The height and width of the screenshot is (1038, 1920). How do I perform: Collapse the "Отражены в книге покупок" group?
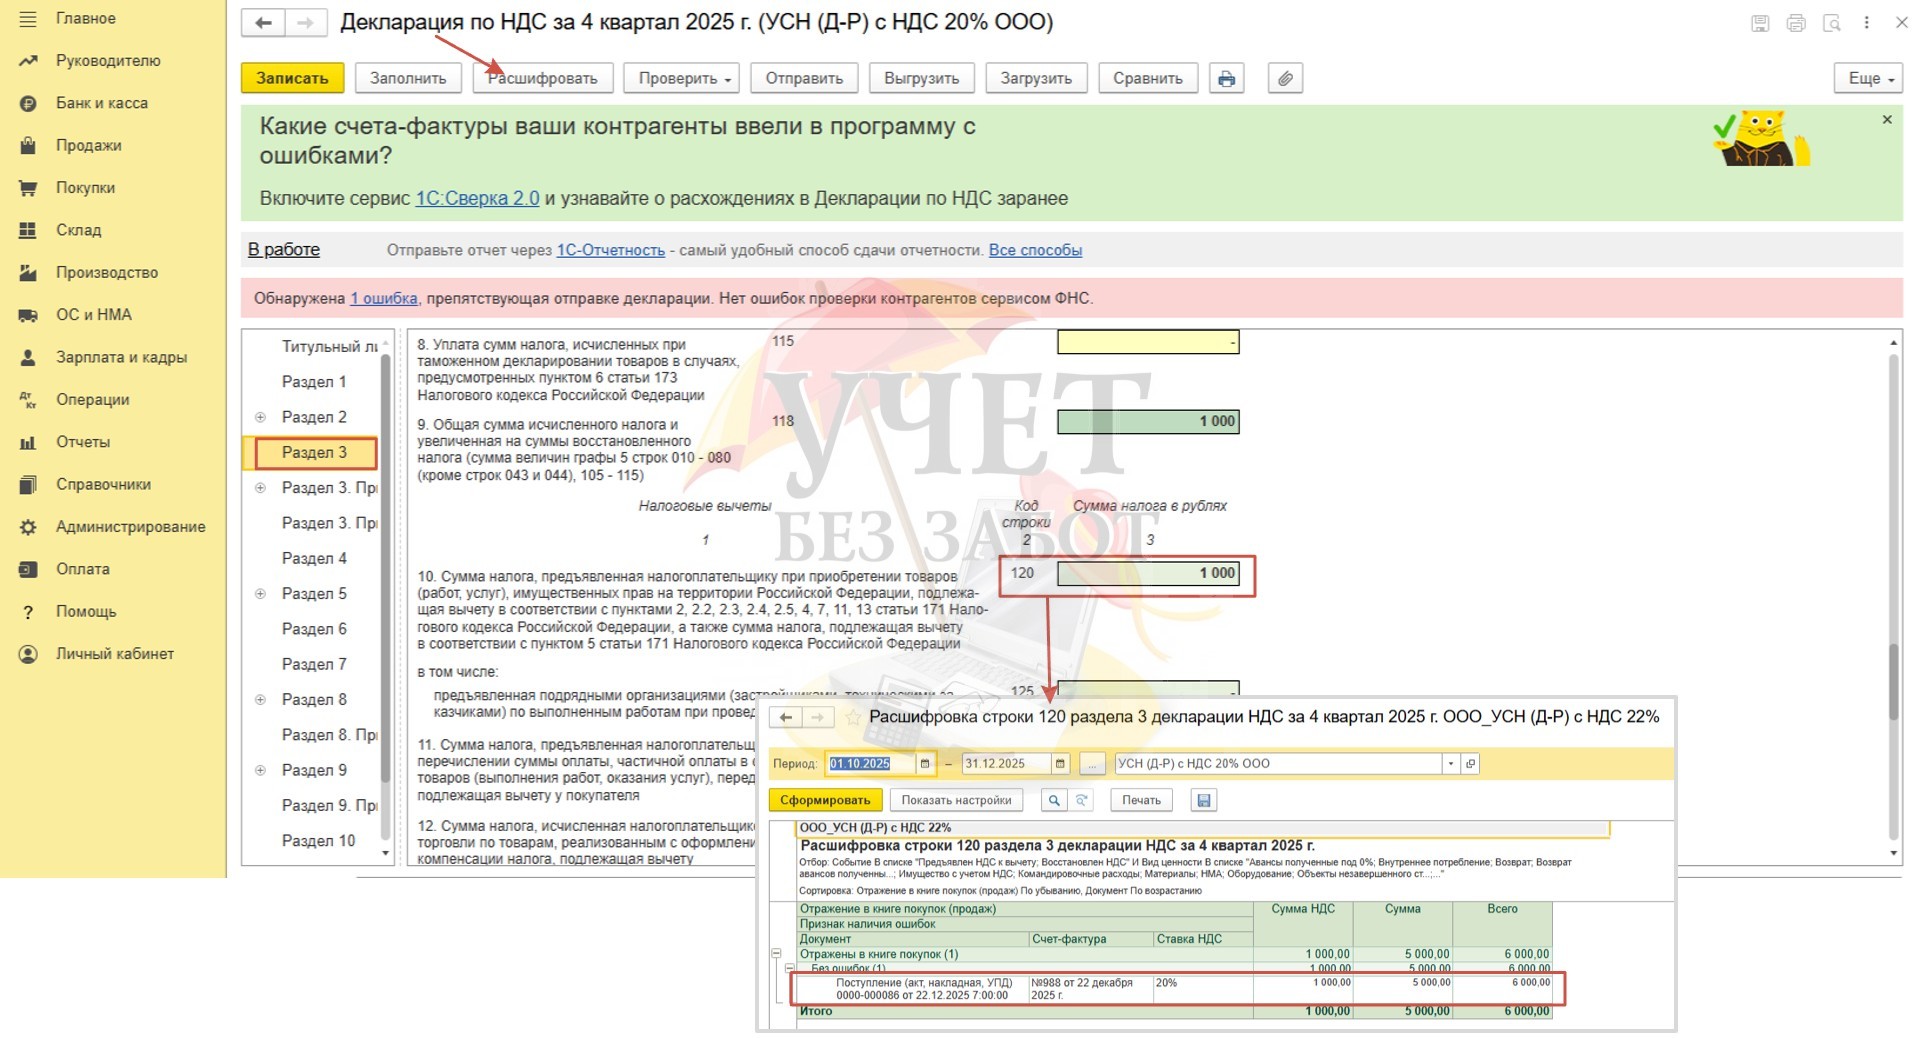[776, 954]
